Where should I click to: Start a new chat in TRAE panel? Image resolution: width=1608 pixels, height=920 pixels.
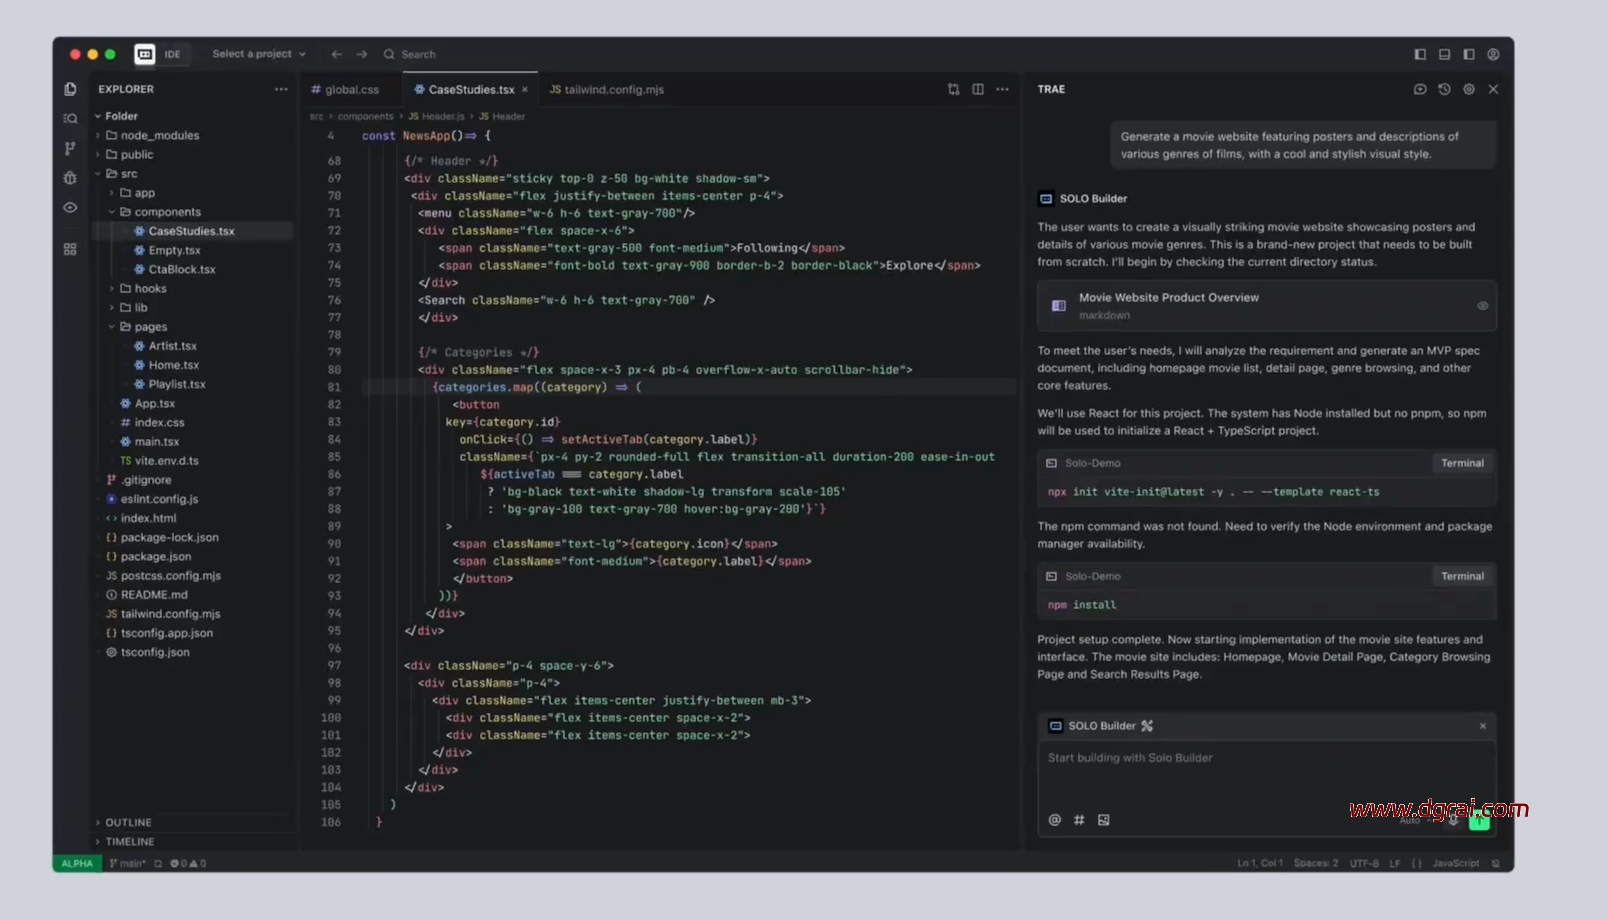tap(1420, 89)
